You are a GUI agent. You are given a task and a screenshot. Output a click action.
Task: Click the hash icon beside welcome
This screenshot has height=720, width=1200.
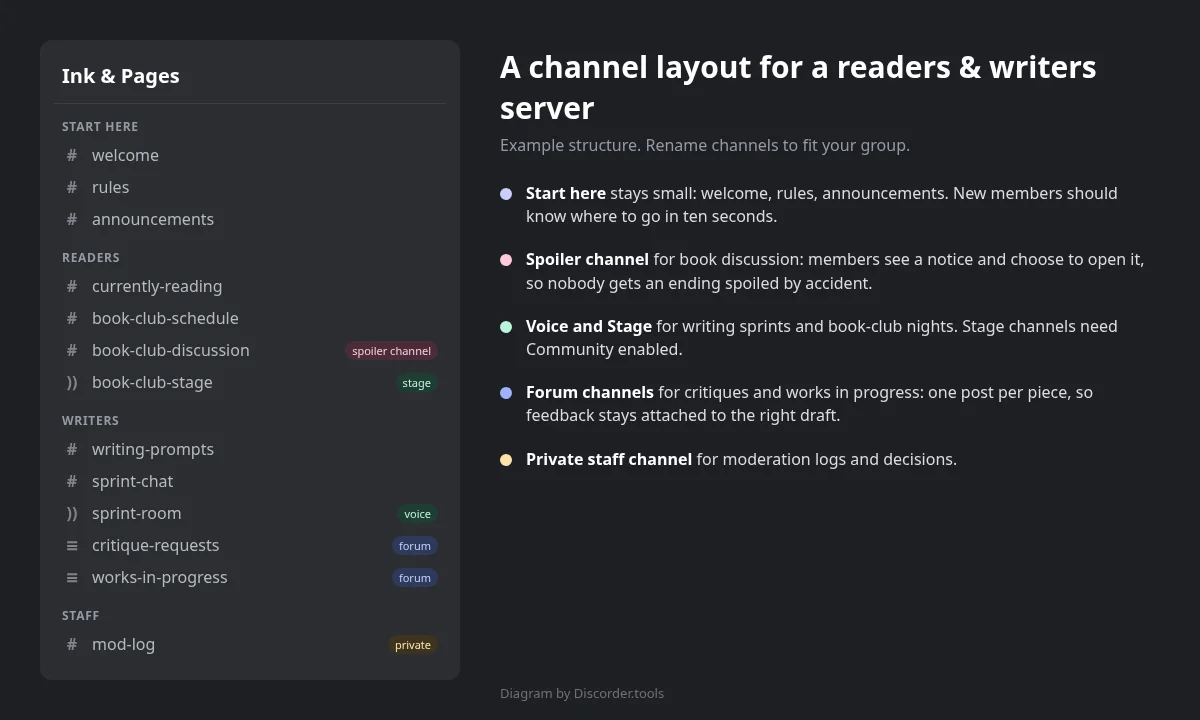click(x=72, y=155)
